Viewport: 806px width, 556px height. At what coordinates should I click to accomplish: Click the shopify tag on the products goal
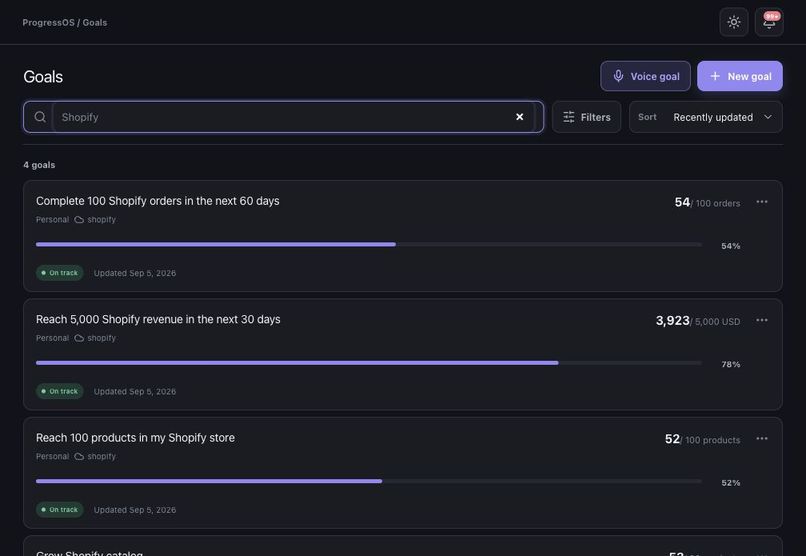point(96,456)
